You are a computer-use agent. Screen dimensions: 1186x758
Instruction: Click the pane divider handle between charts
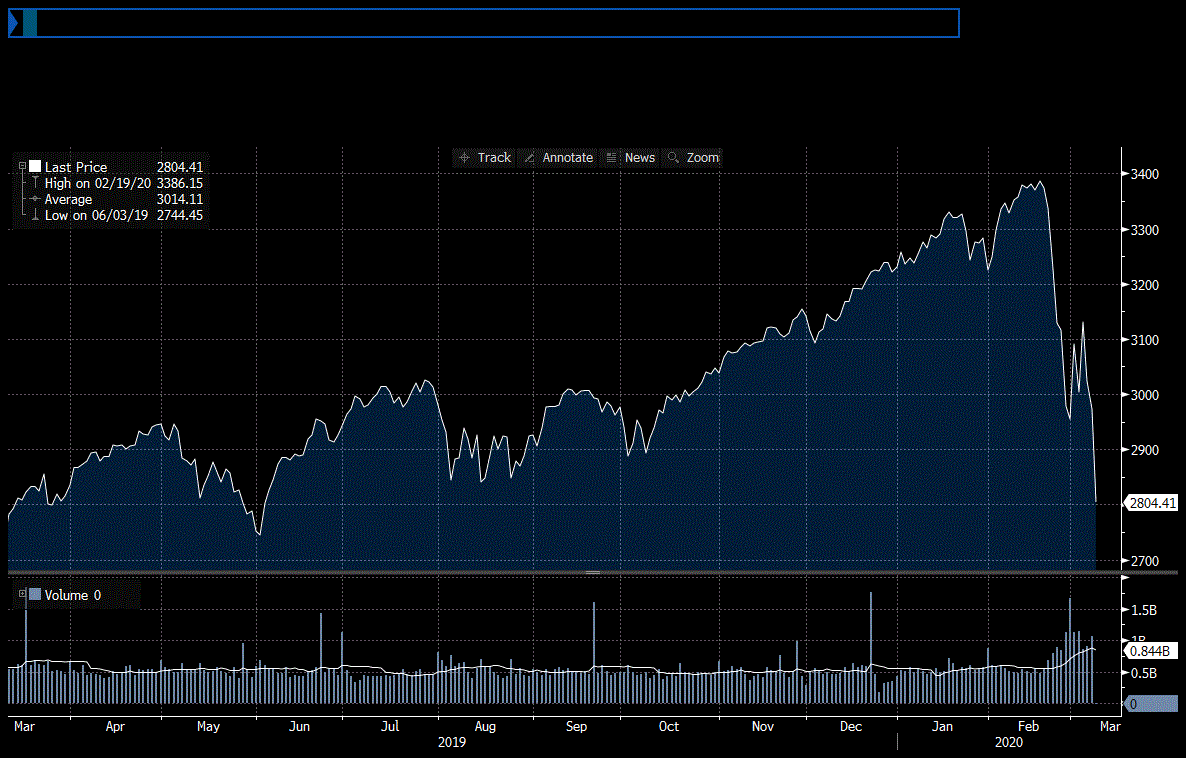[593, 573]
